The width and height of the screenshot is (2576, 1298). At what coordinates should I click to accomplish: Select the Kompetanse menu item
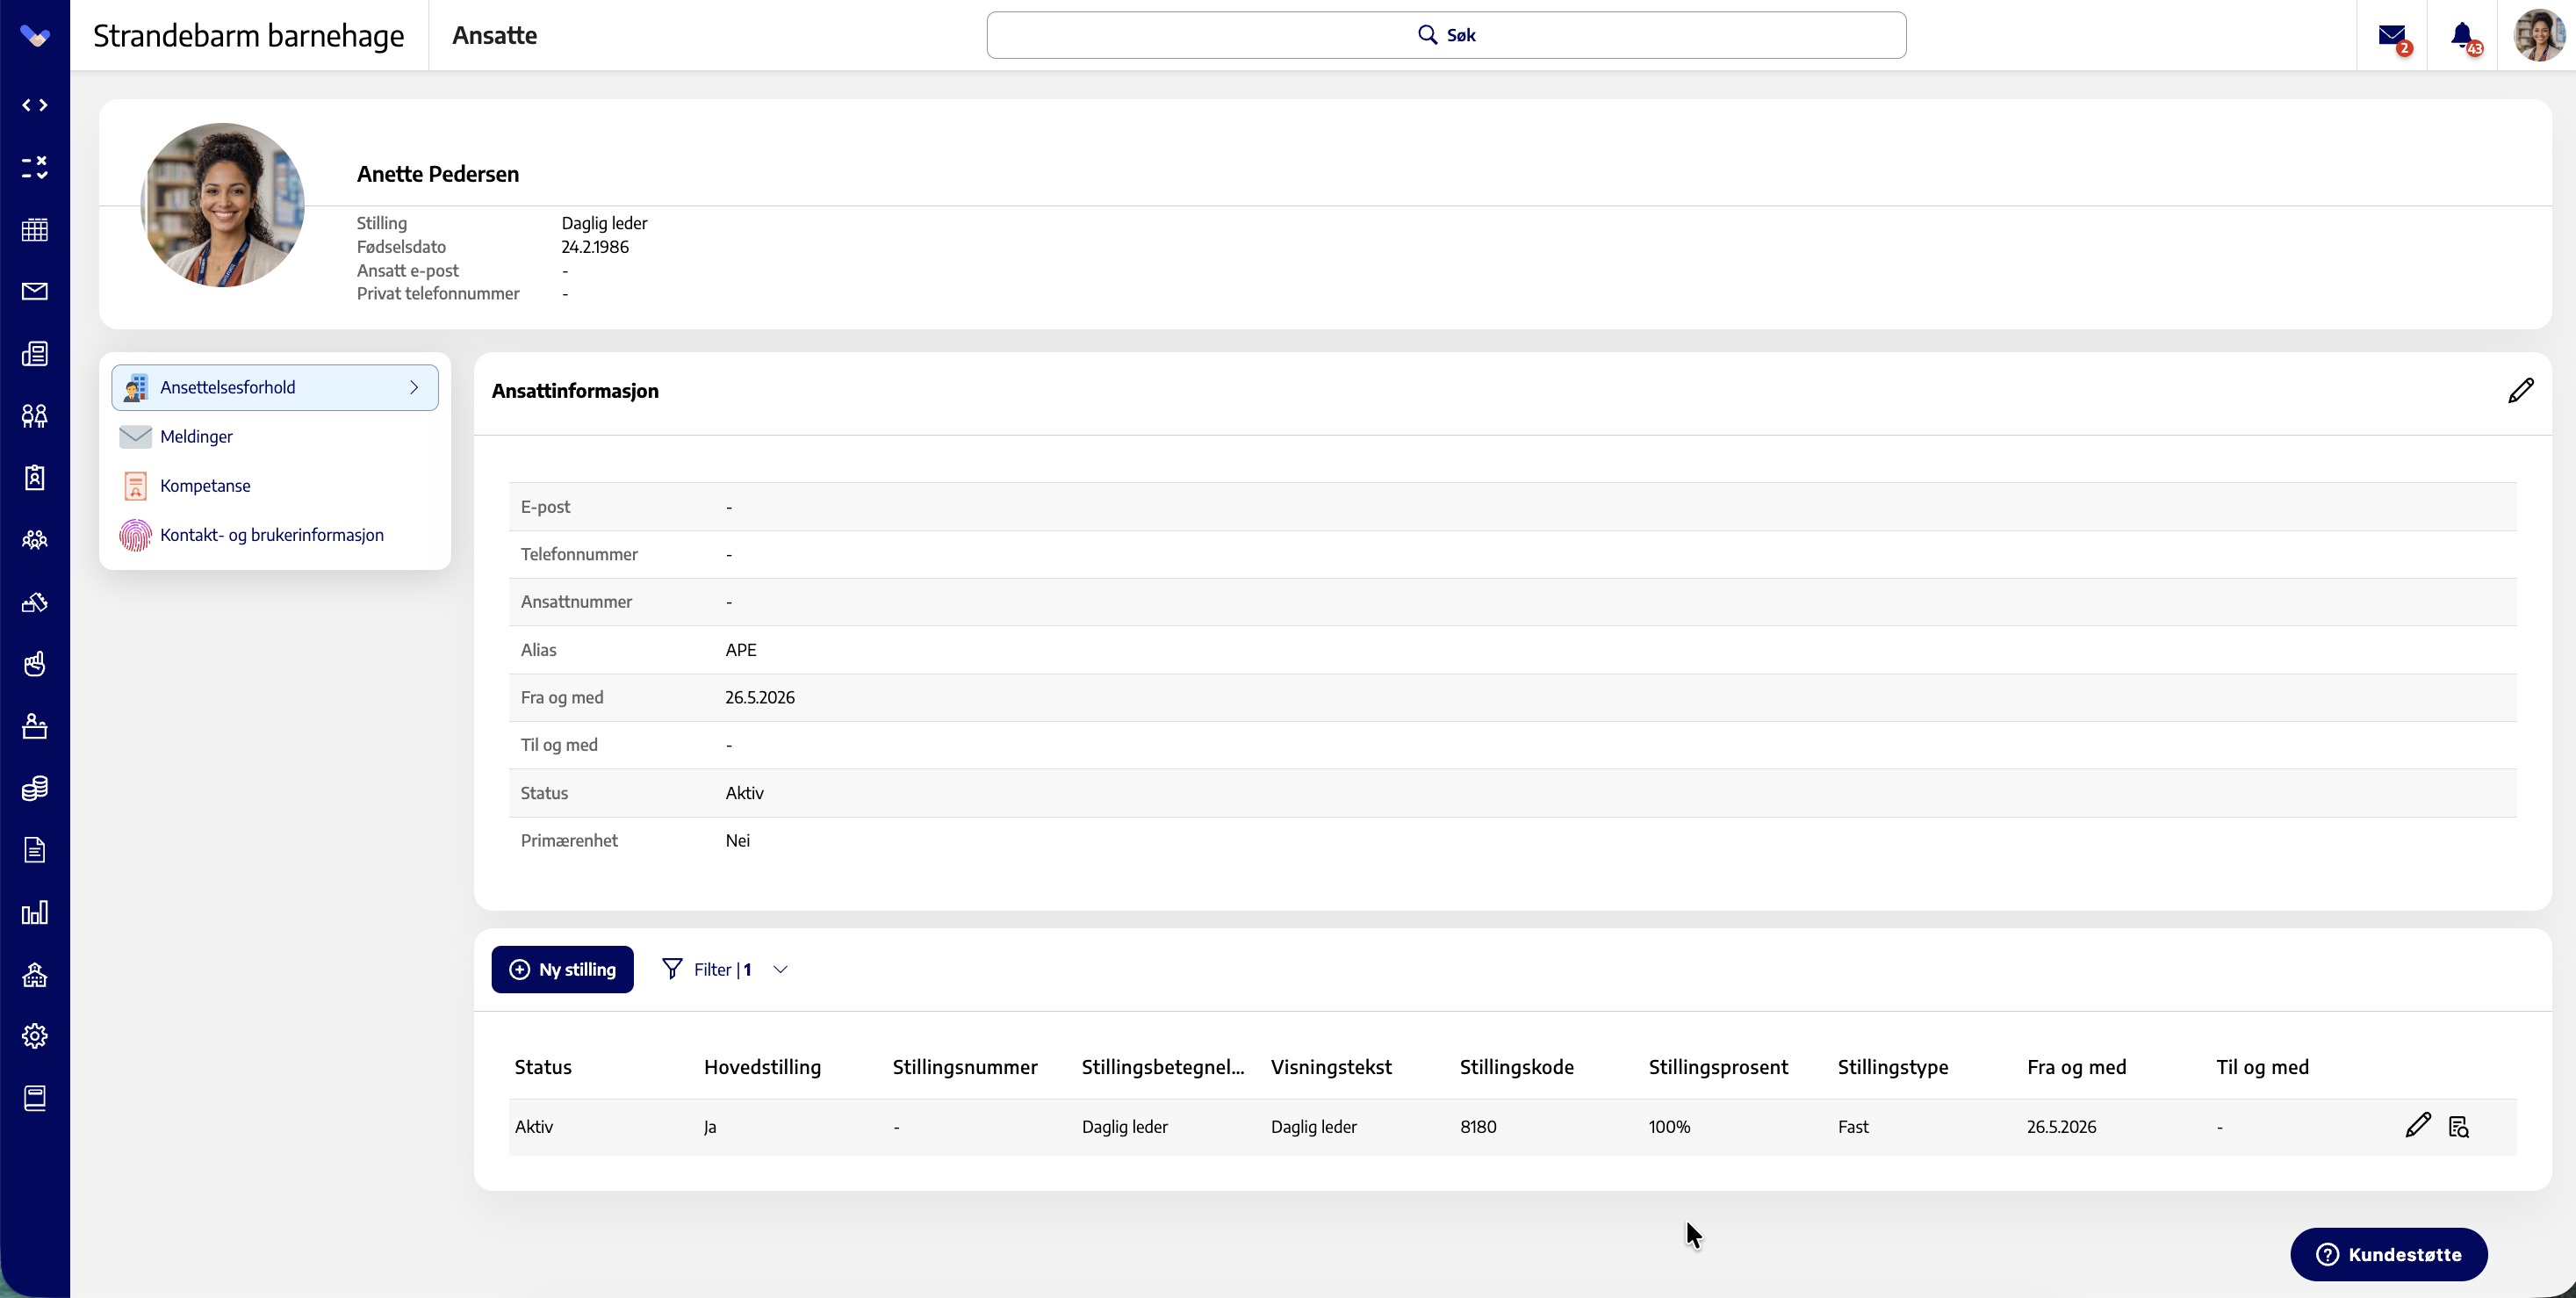[x=205, y=485]
